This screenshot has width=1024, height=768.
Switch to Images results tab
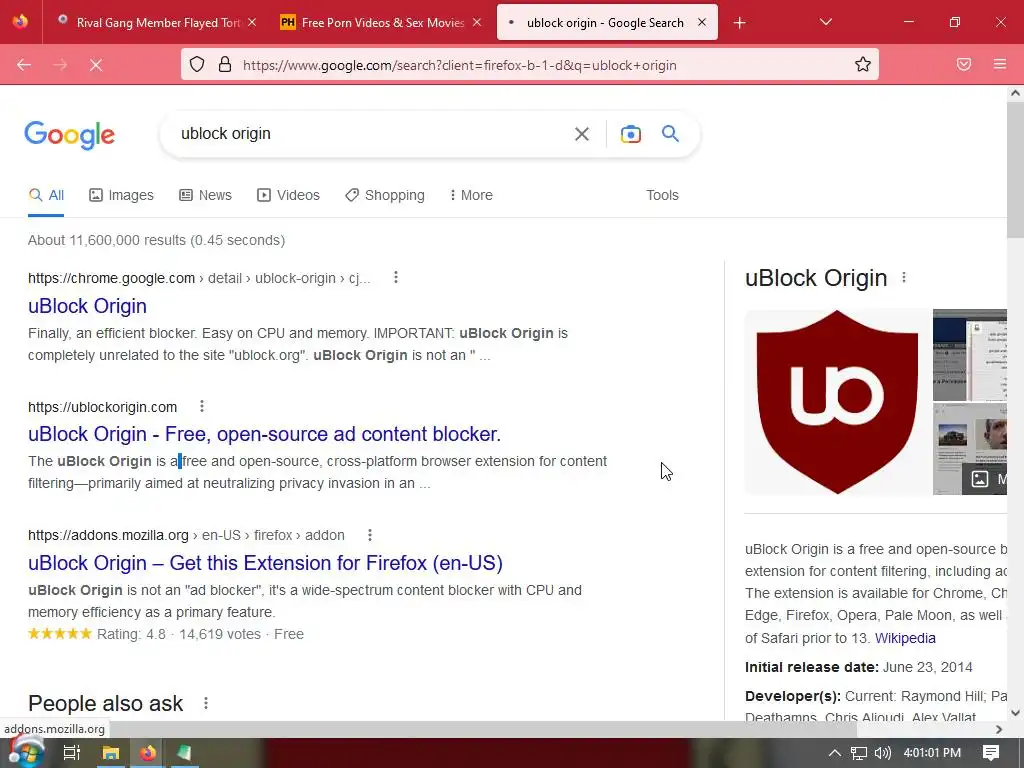click(121, 195)
